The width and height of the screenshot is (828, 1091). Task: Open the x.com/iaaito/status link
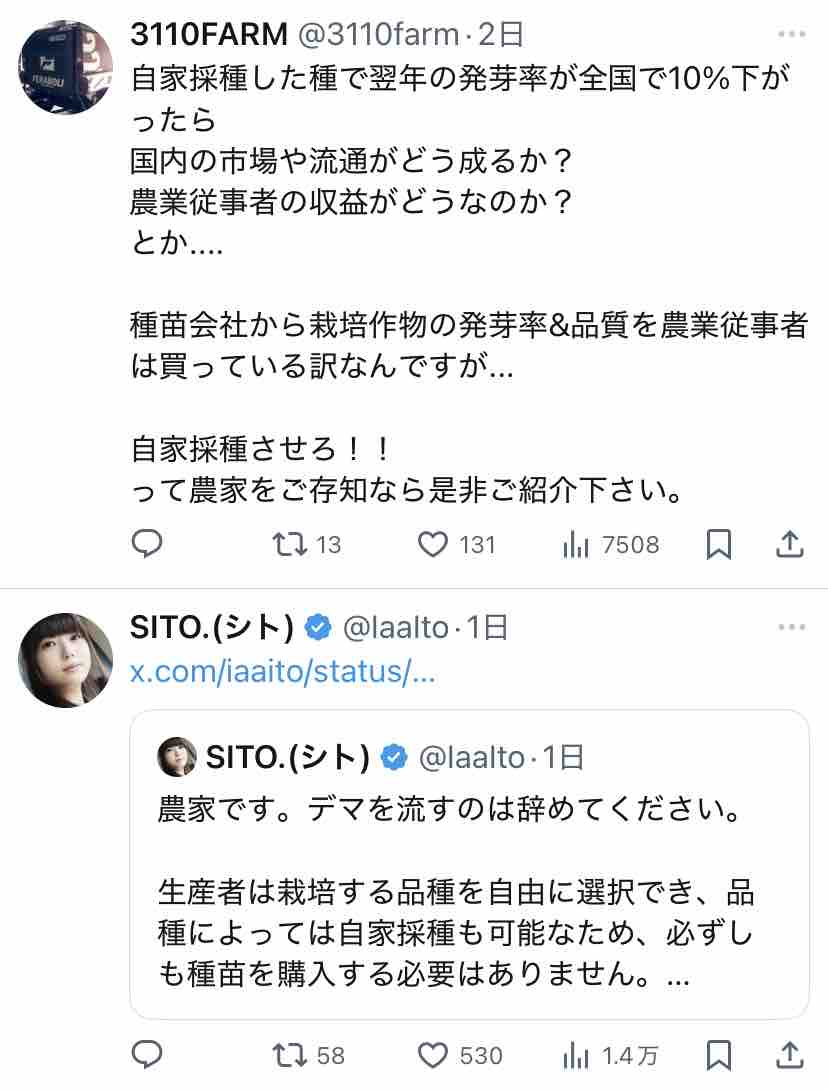tap(282, 671)
